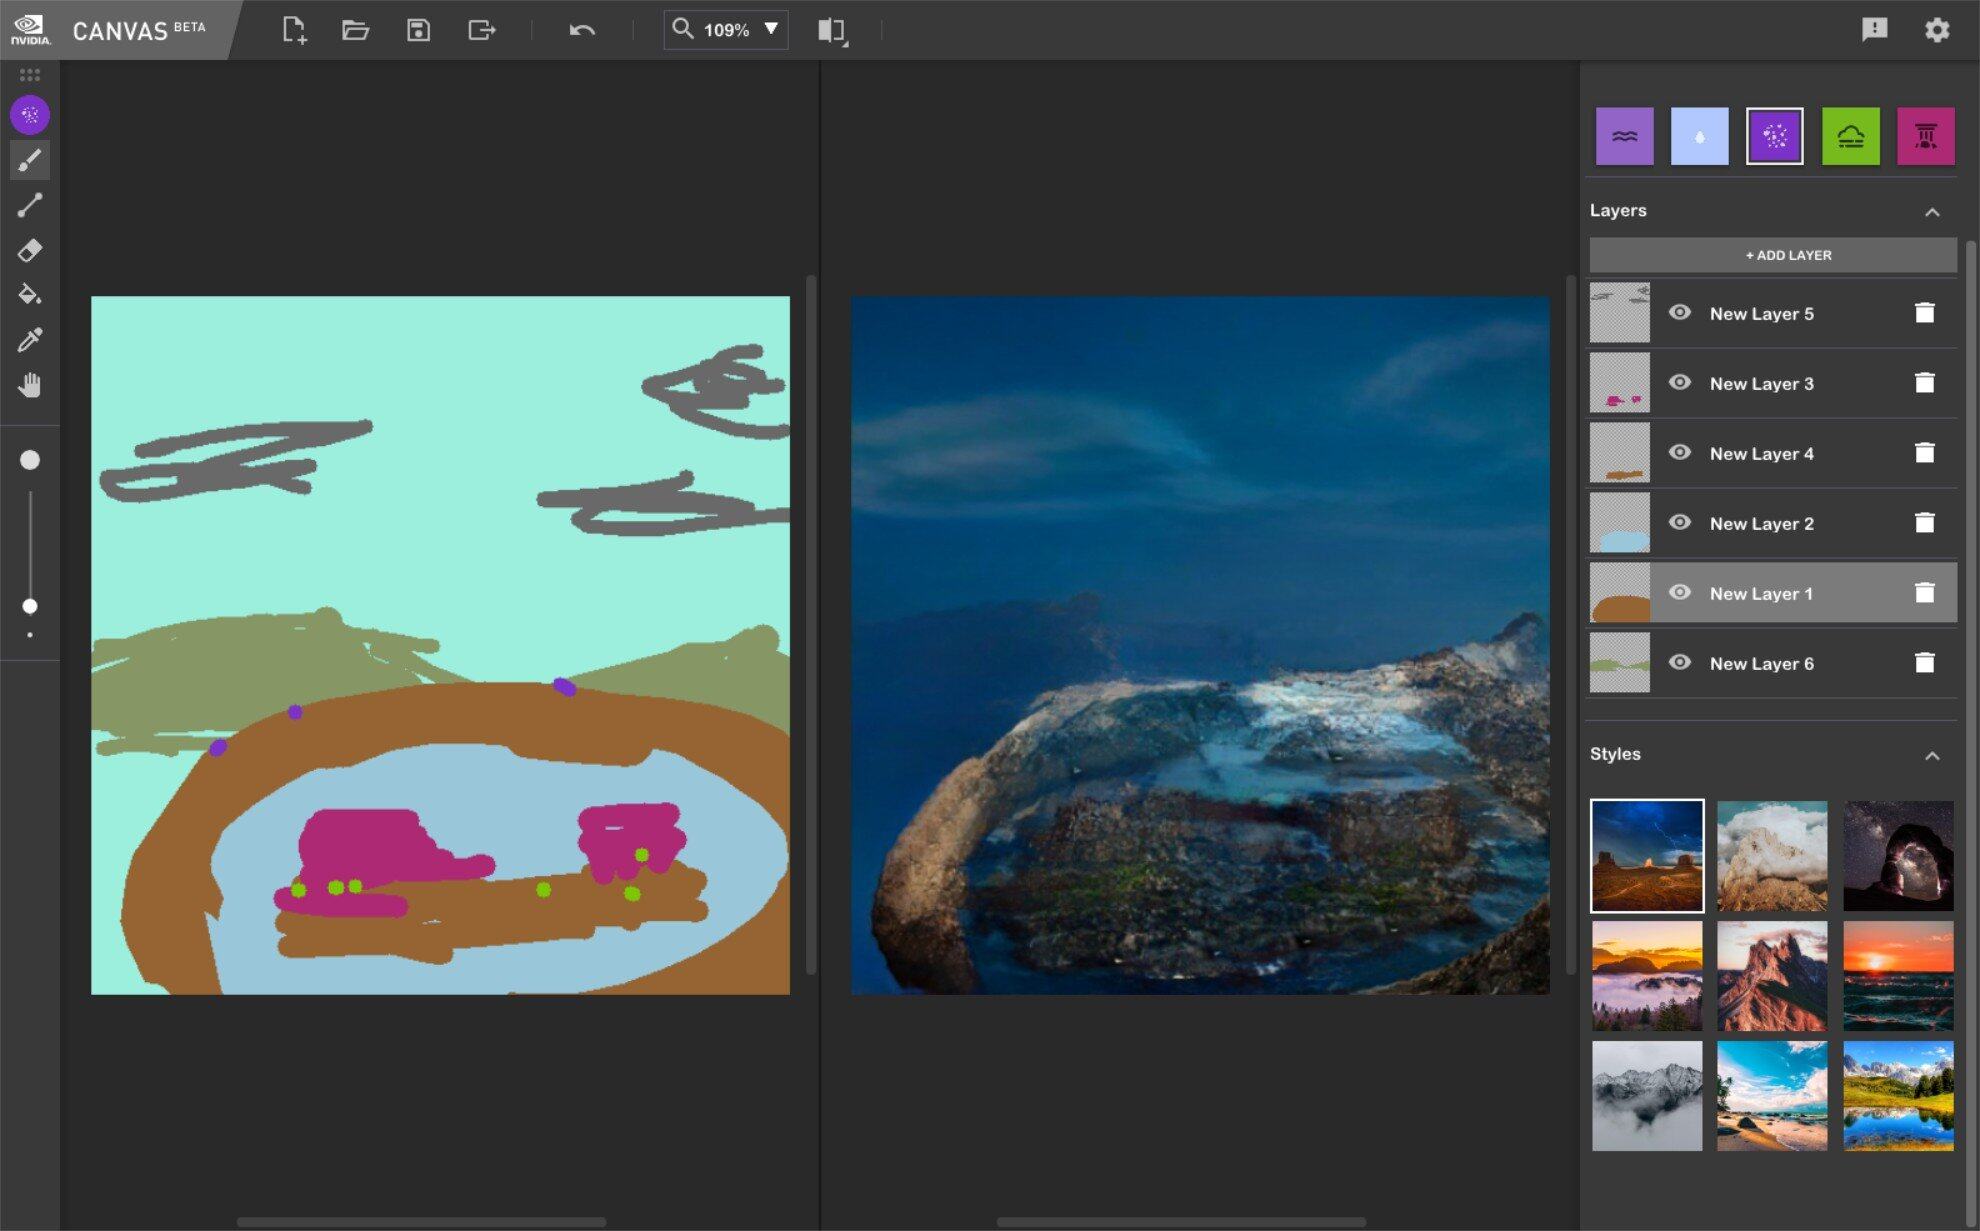The width and height of the screenshot is (1980, 1231).
Task: Apply the red rocky peaks style
Action: [x=1772, y=976]
